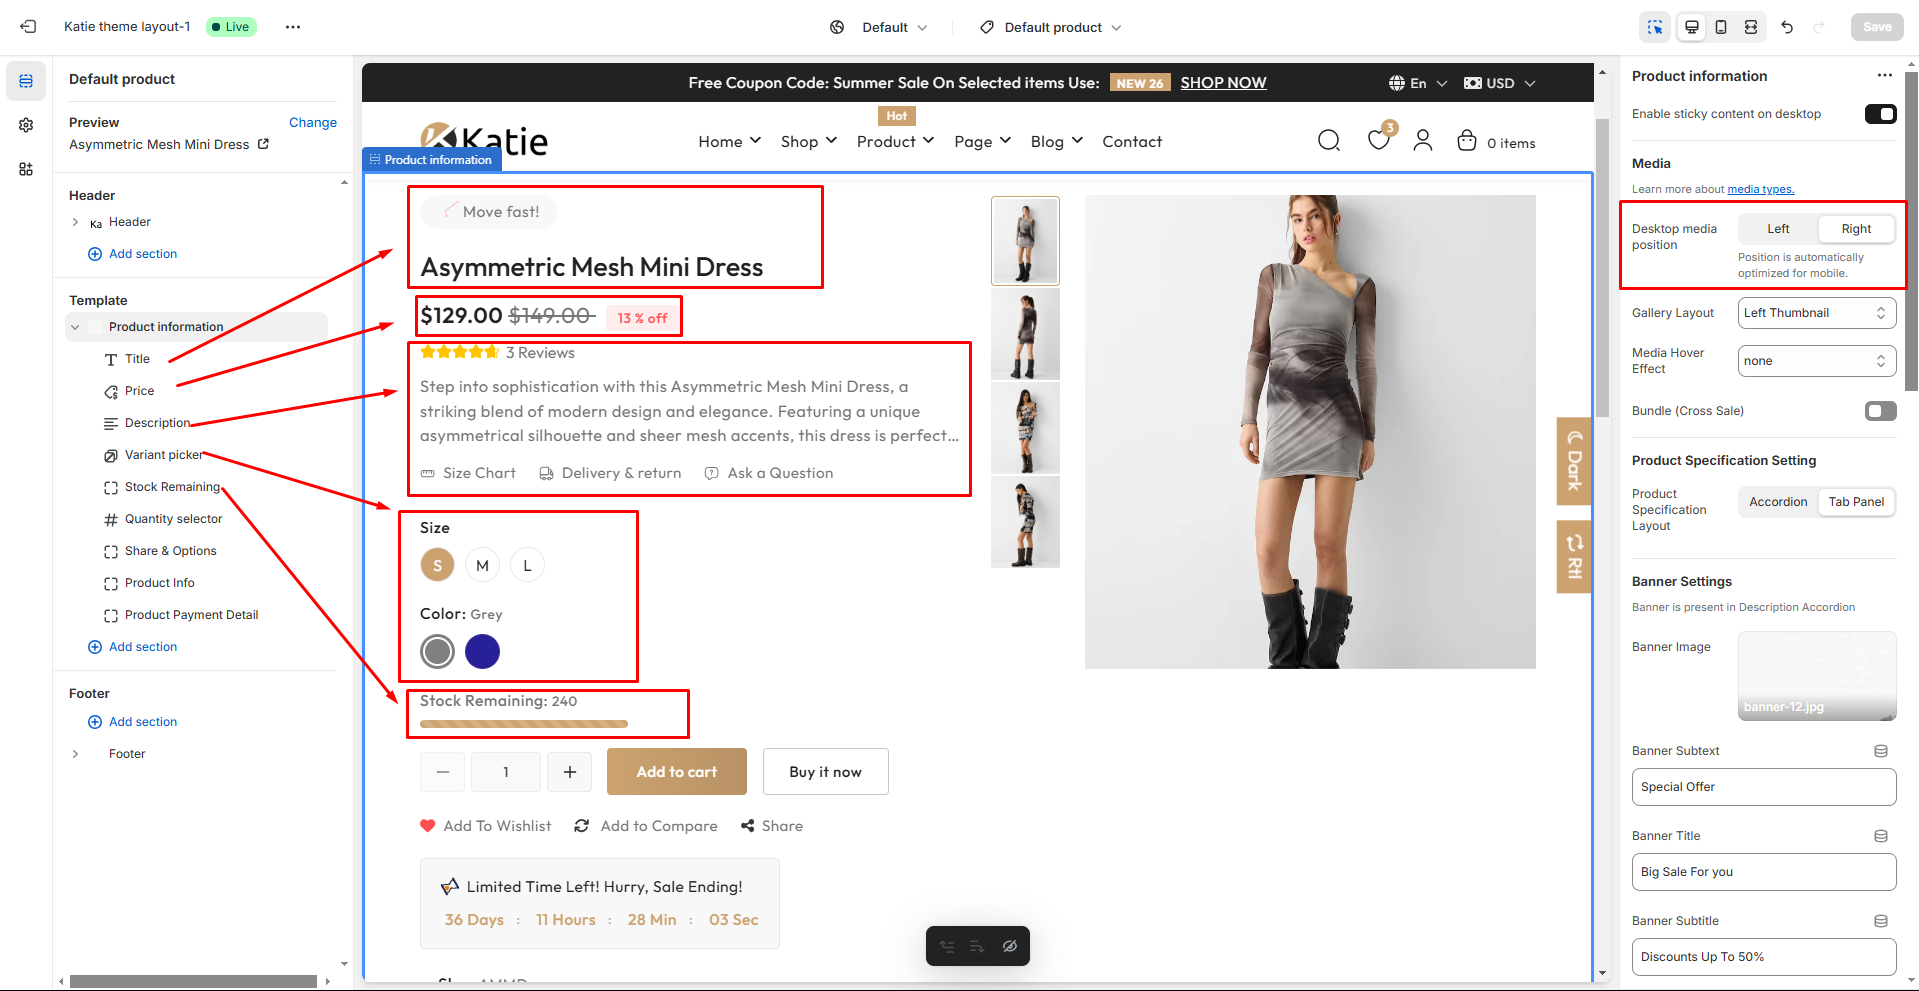Connect dynamic source for Banner Title
Viewport: 1919px width, 991px height.
(x=1880, y=835)
